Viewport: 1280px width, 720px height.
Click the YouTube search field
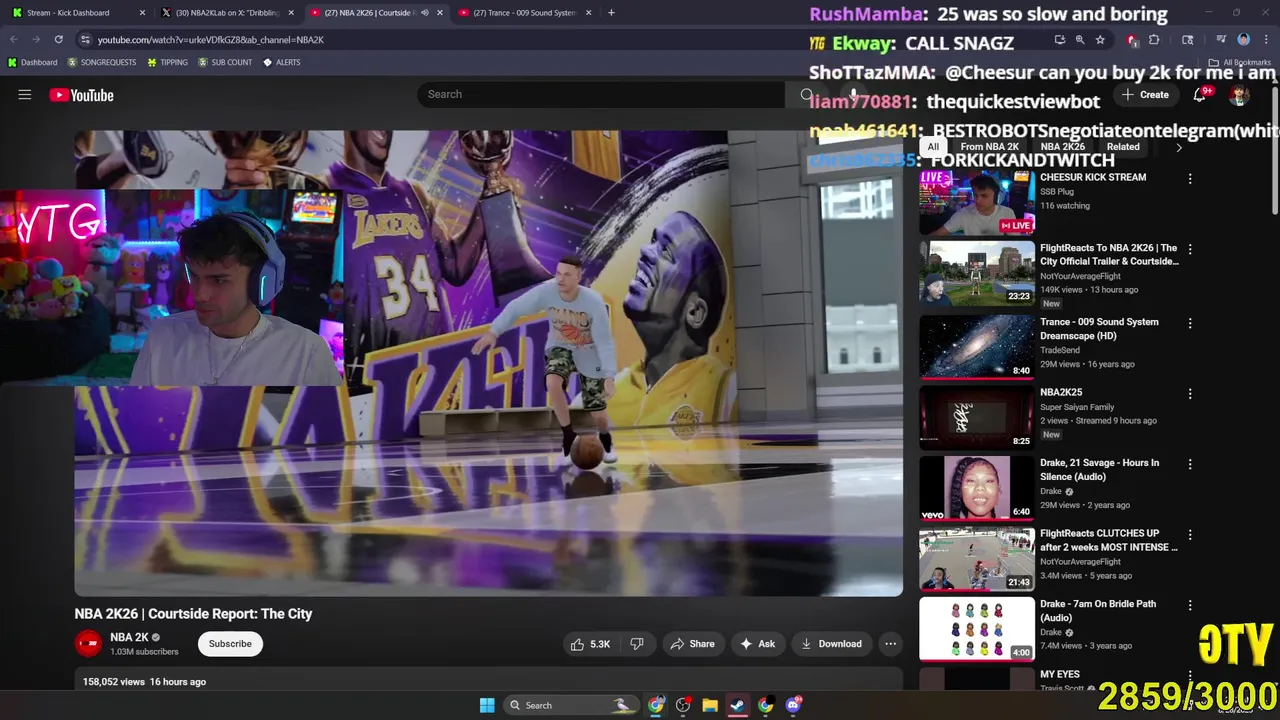(600, 94)
